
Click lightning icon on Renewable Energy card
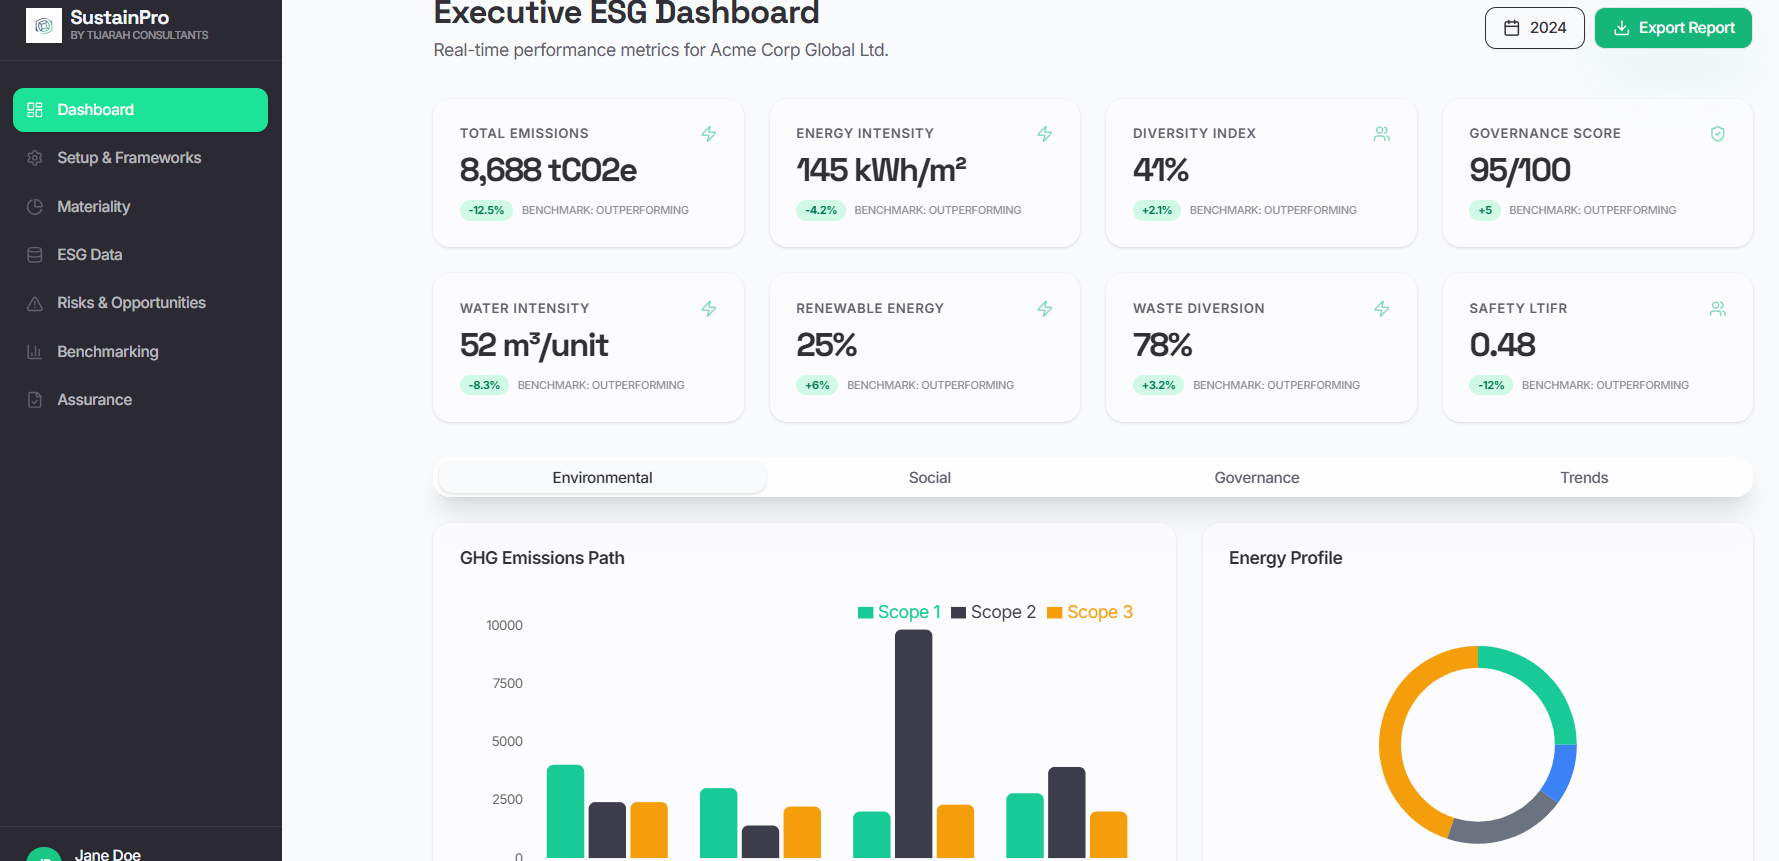[1045, 309]
